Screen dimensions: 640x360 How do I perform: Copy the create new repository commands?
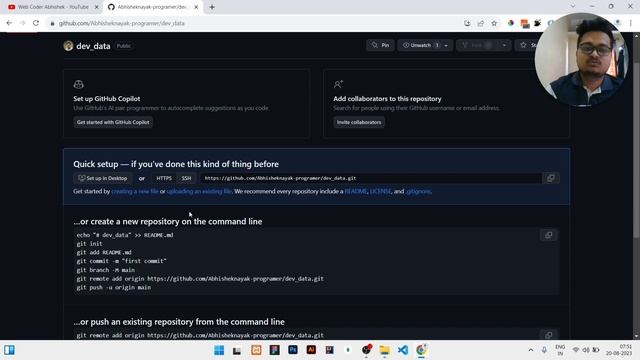(549, 235)
